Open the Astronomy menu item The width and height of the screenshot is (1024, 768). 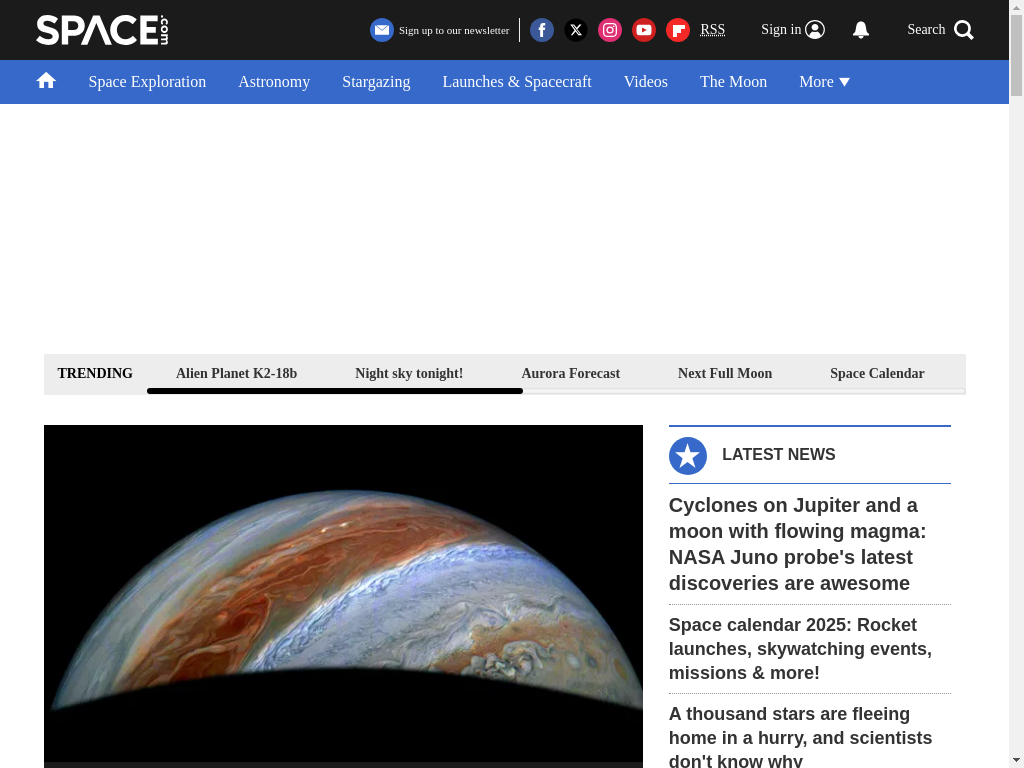(x=274, y=82)
